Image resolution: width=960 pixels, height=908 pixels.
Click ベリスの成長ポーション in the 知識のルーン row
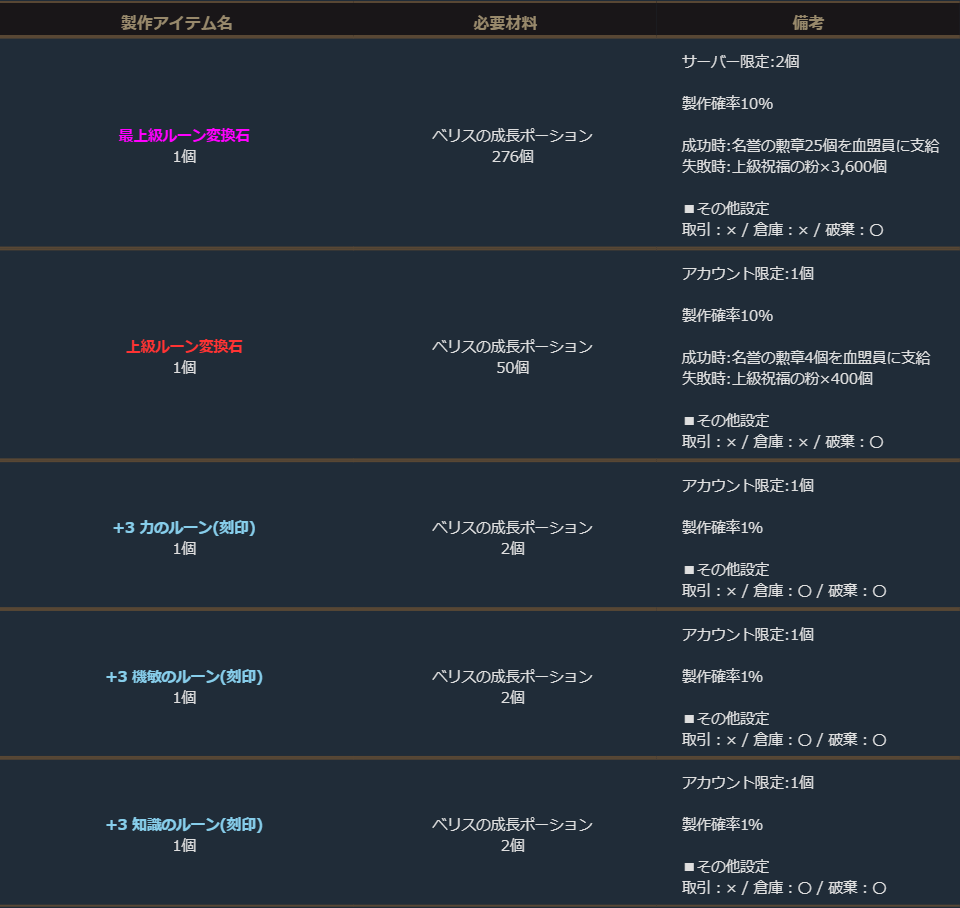[512, 825]
